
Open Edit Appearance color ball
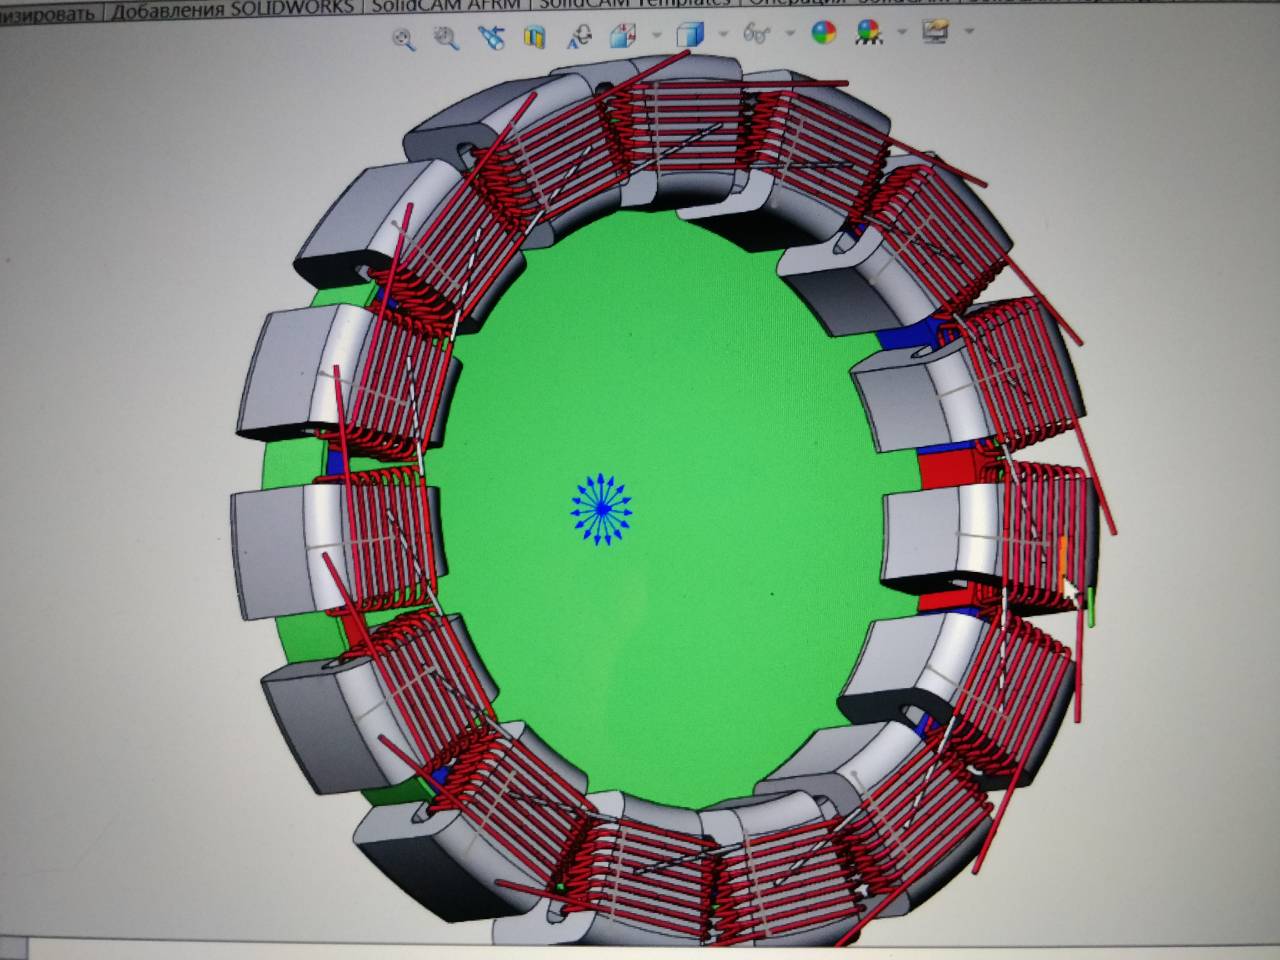pyautogui.click(x=823, y=34)
